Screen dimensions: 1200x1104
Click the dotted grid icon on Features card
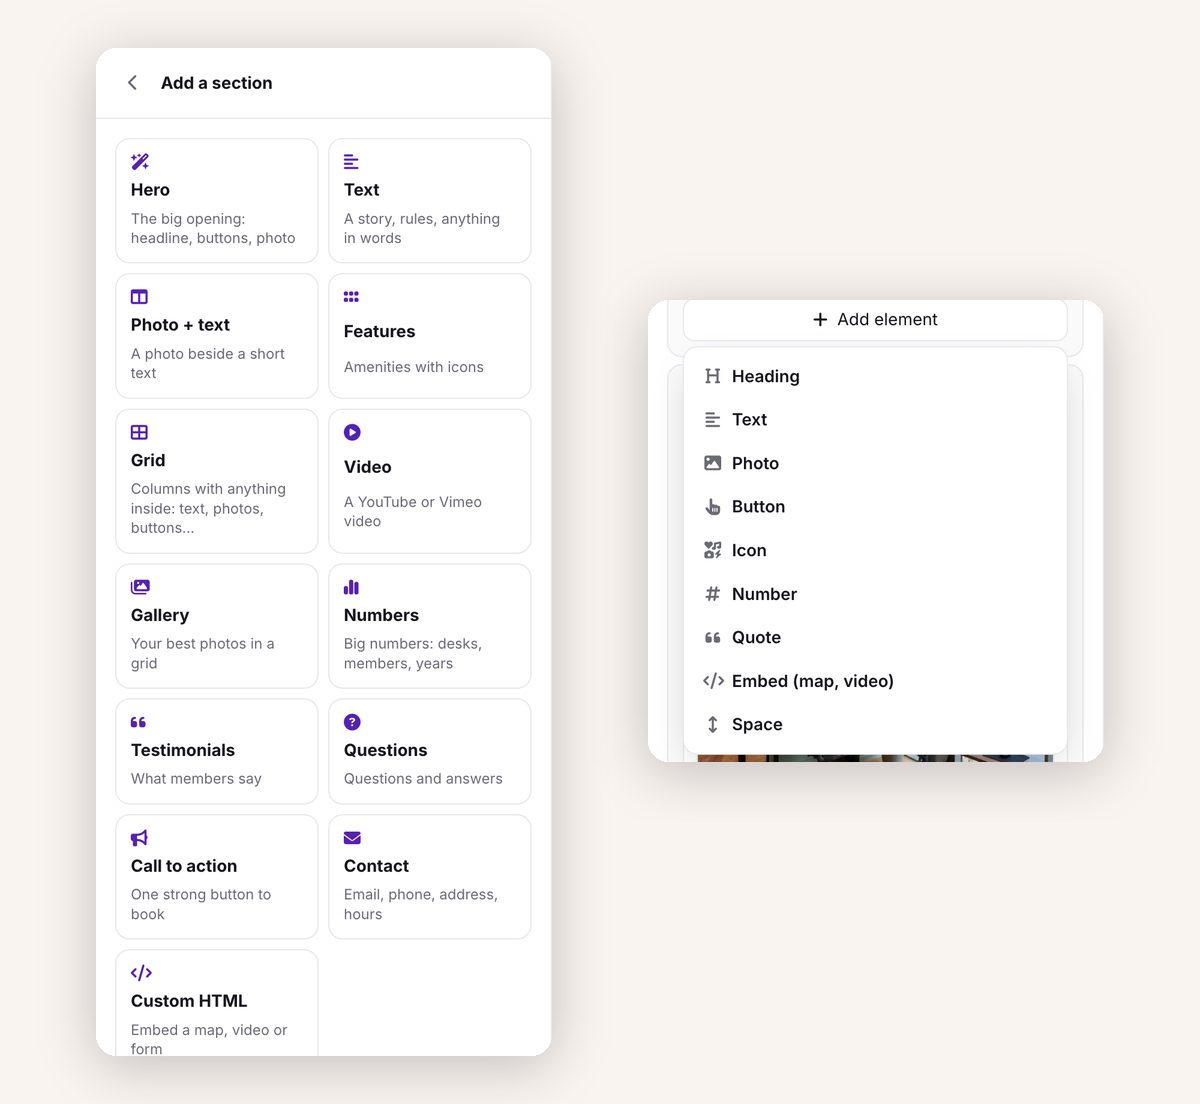(351, 296)
